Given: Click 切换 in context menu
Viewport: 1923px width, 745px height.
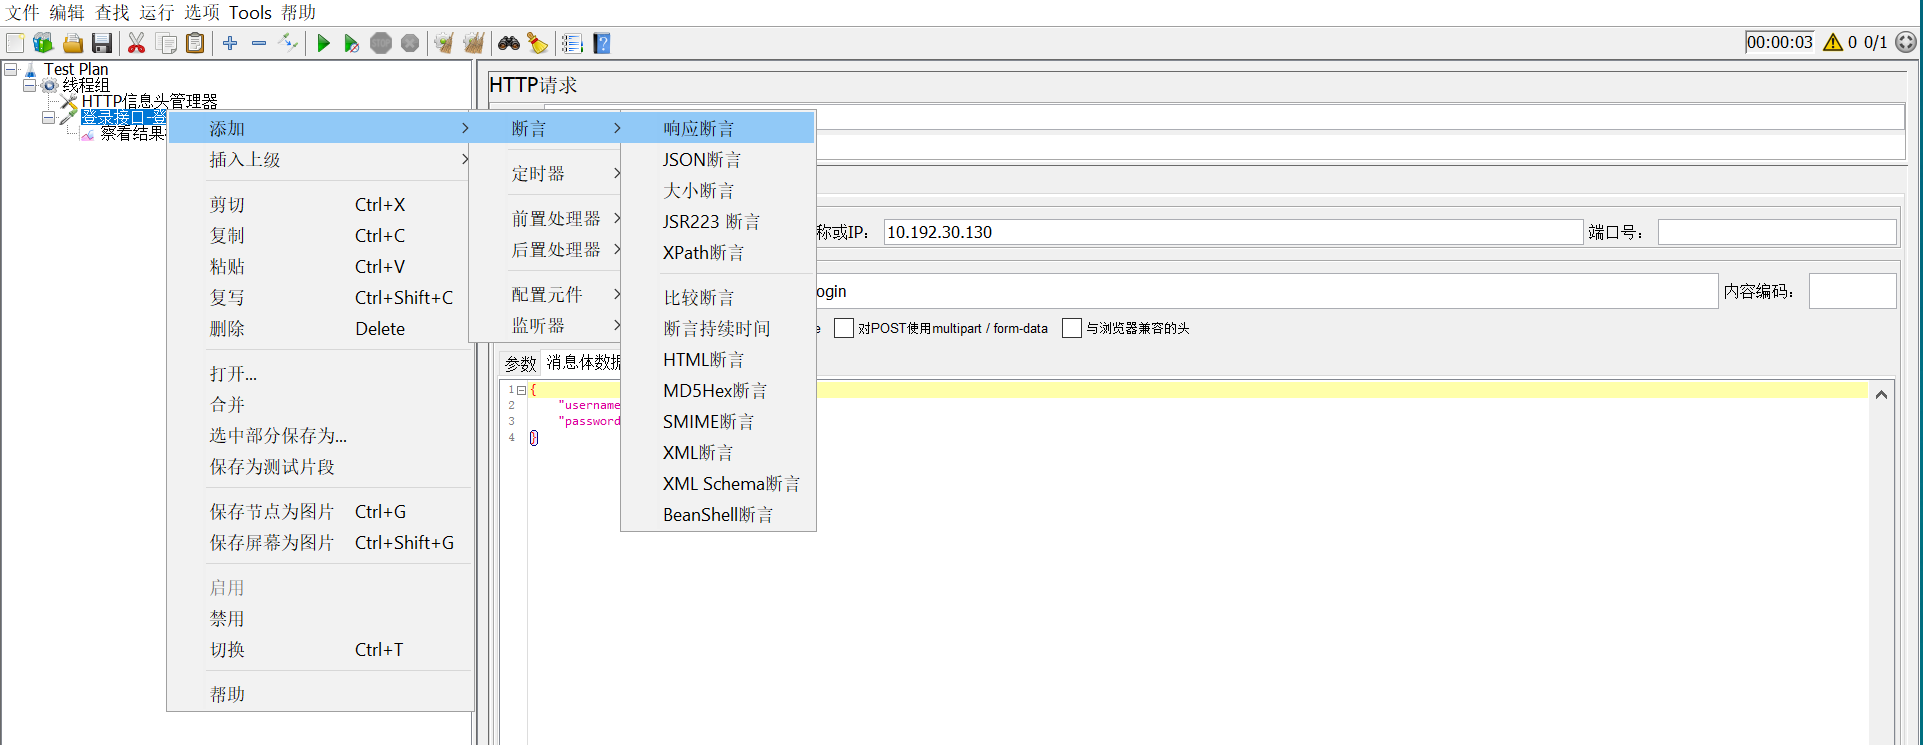Looking at the screenshot, I should (320, 649).
